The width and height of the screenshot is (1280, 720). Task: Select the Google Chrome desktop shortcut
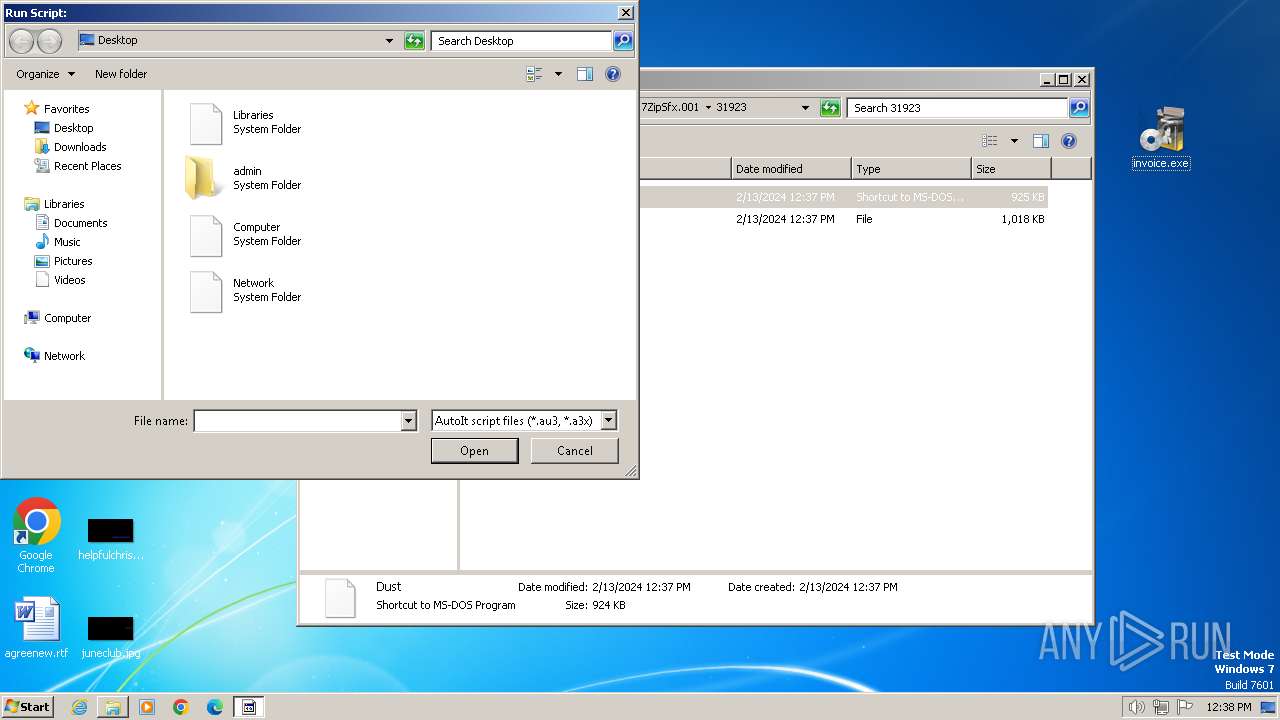[36, 536]
